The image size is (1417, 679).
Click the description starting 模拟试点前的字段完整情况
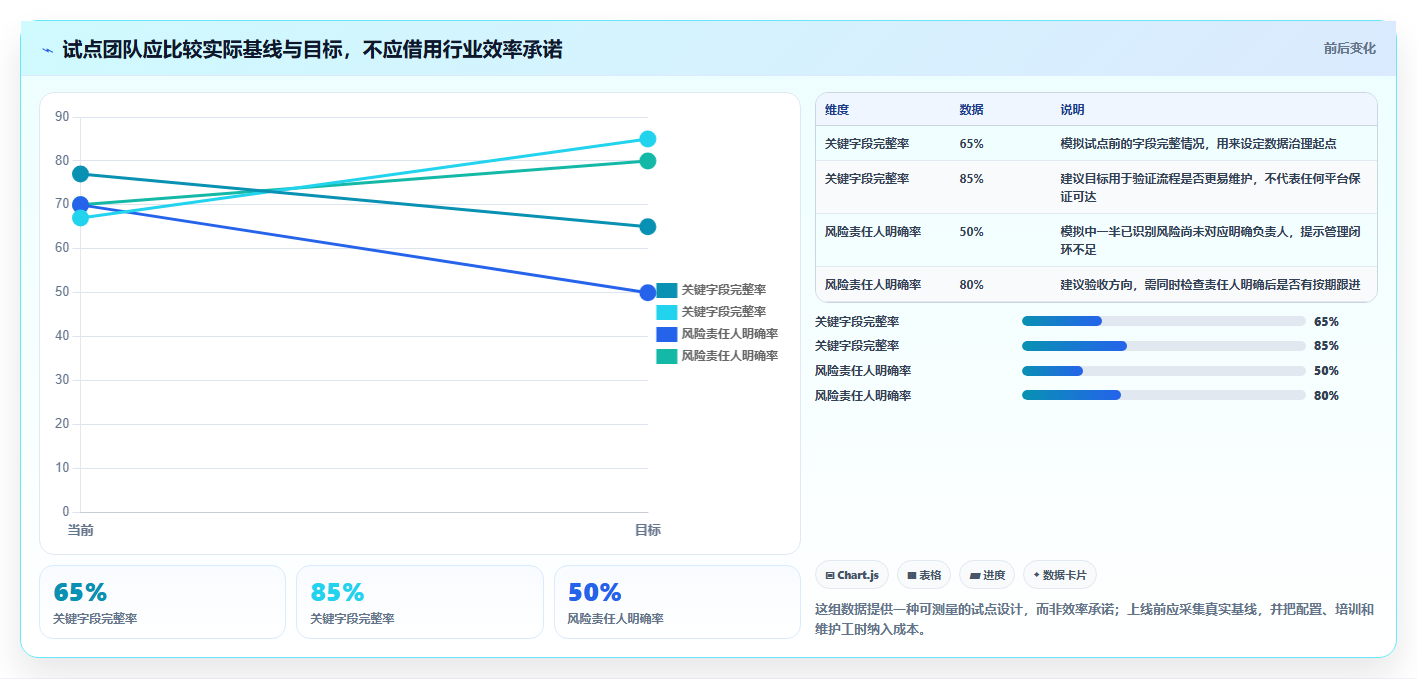1198,144
